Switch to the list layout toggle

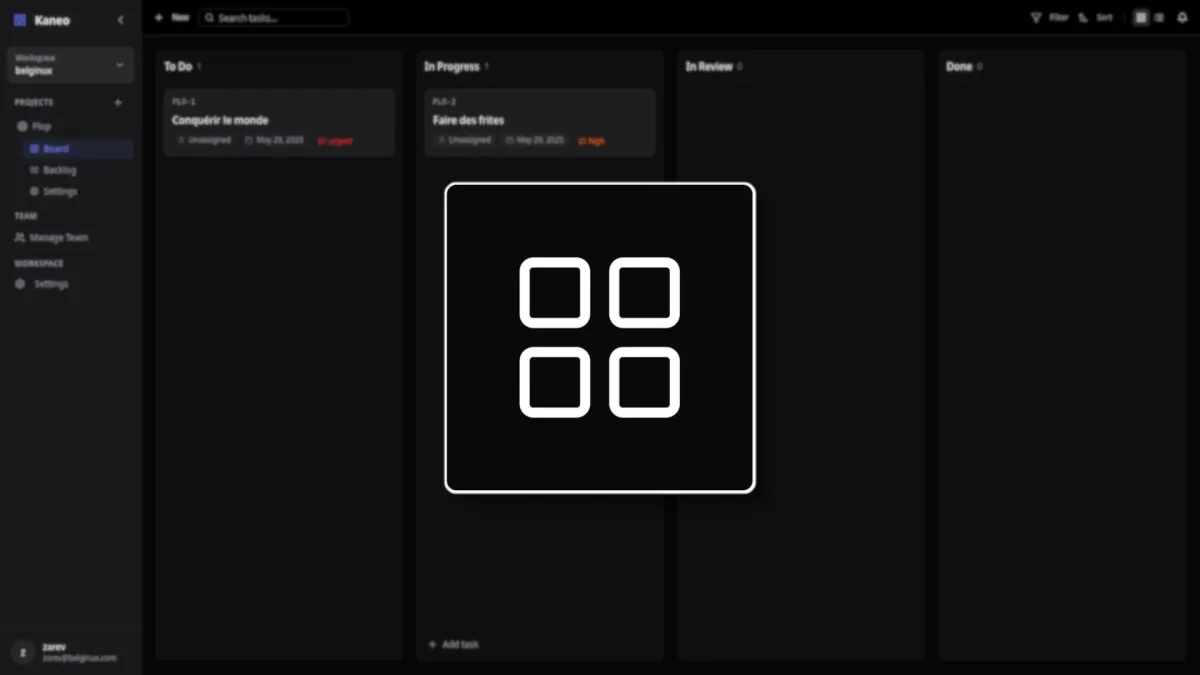1159,17
